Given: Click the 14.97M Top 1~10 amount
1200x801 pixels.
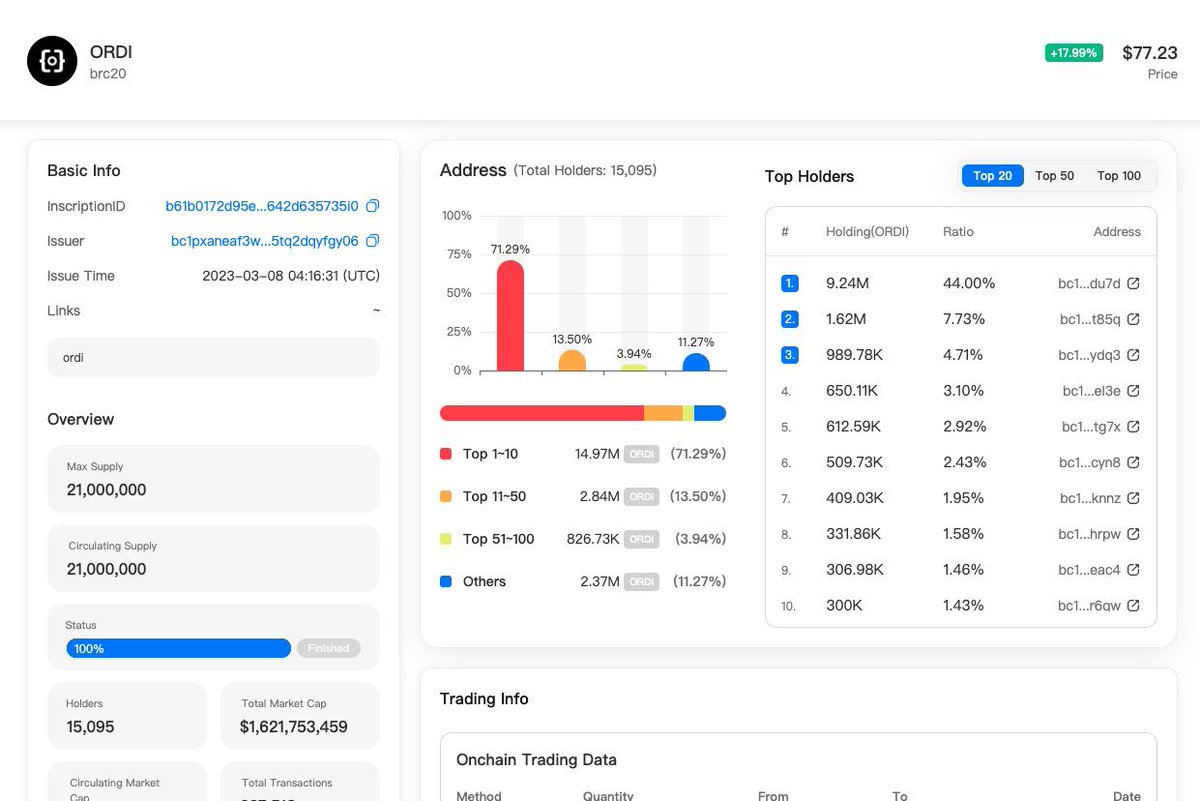Looking at the screenshot, I should [597, 454].
